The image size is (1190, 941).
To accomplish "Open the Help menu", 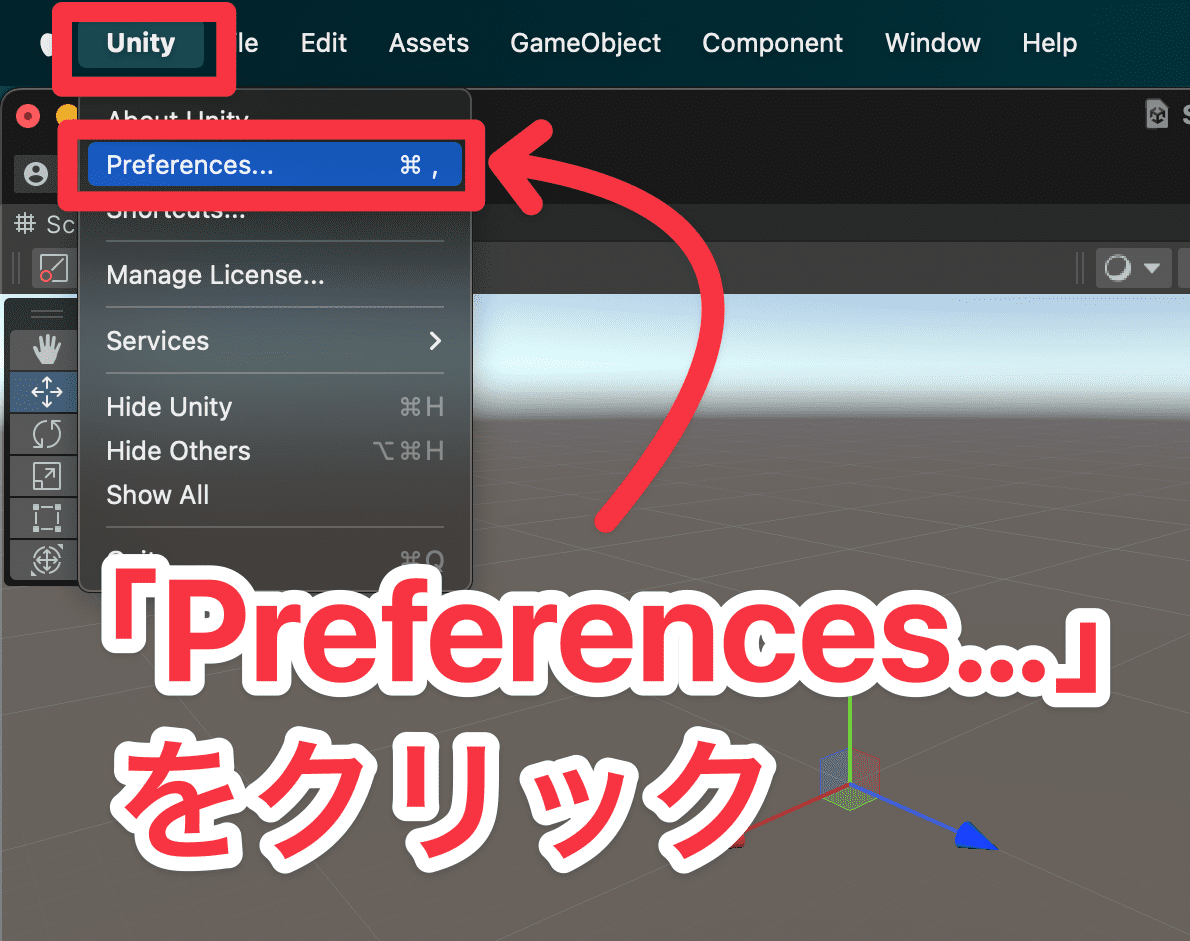I will pyautogui.click(x=1049, y=43).
